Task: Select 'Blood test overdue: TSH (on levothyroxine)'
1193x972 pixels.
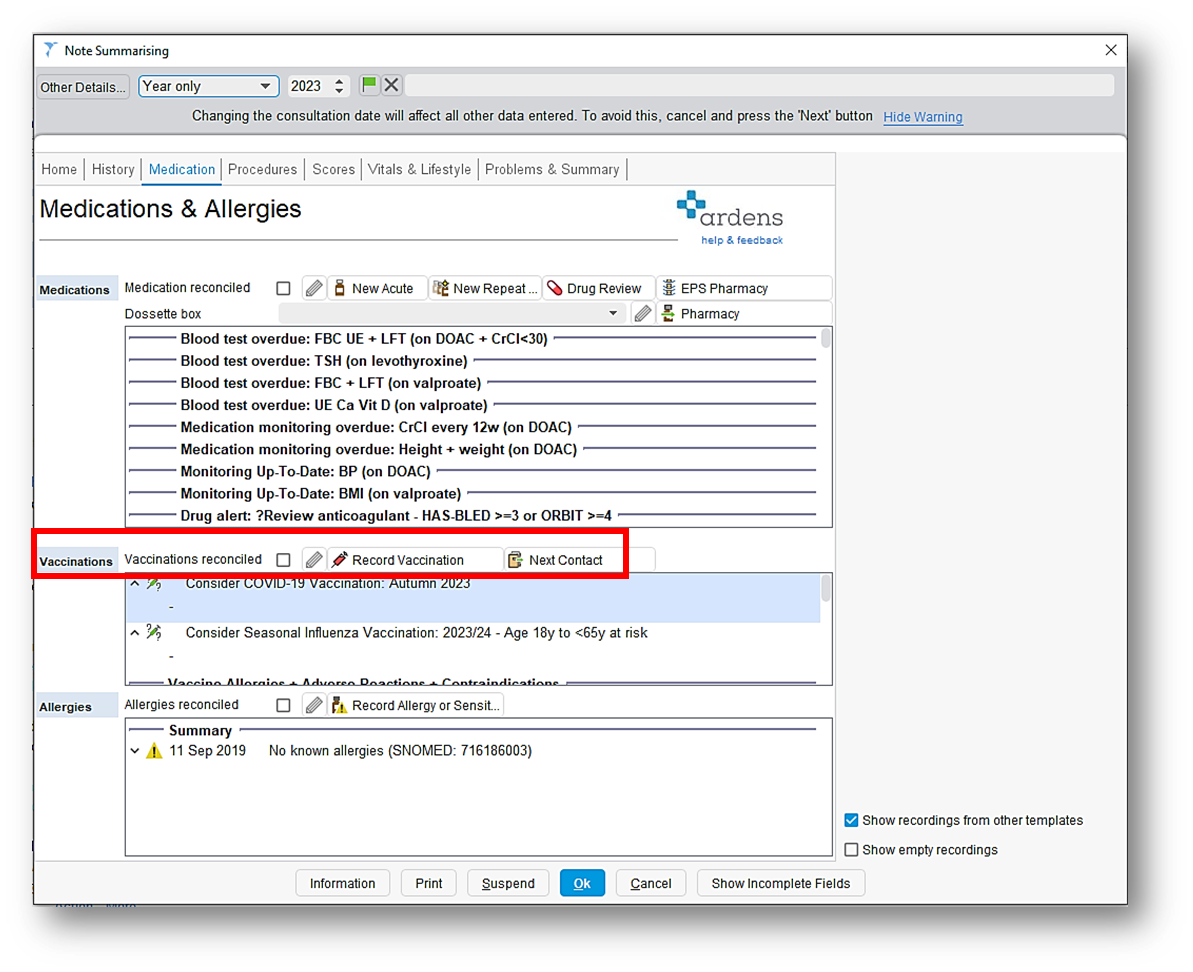Action: click(323, 361)
